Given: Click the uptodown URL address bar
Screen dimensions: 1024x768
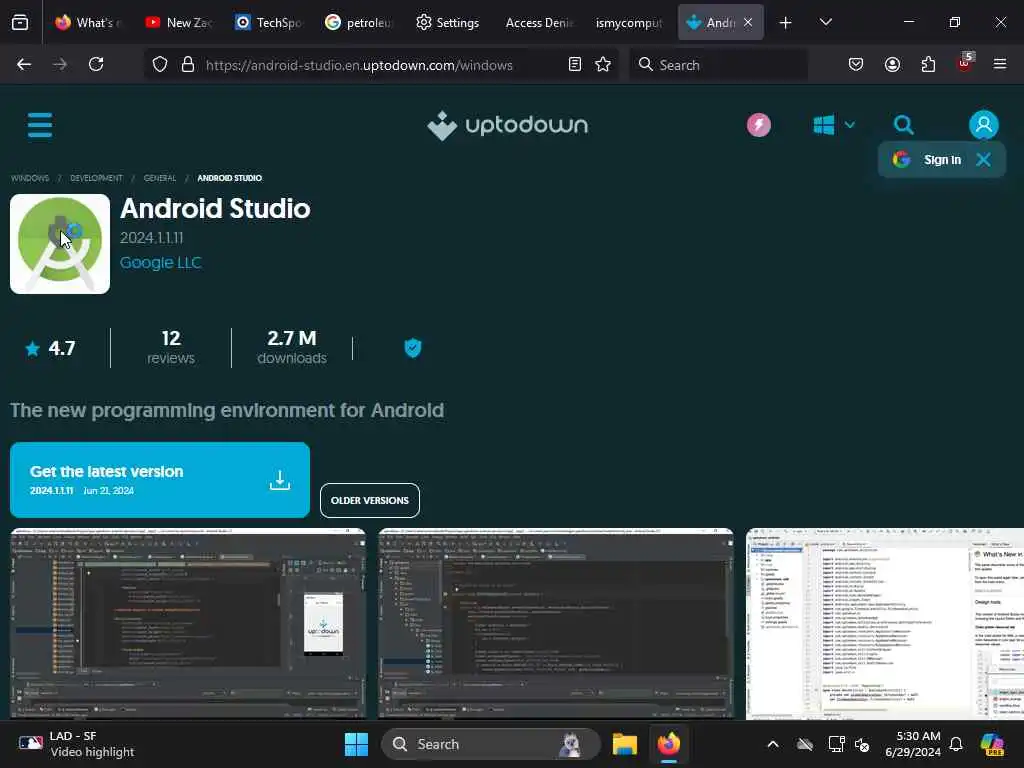Looking at the screenshot, I should point(359,65).
